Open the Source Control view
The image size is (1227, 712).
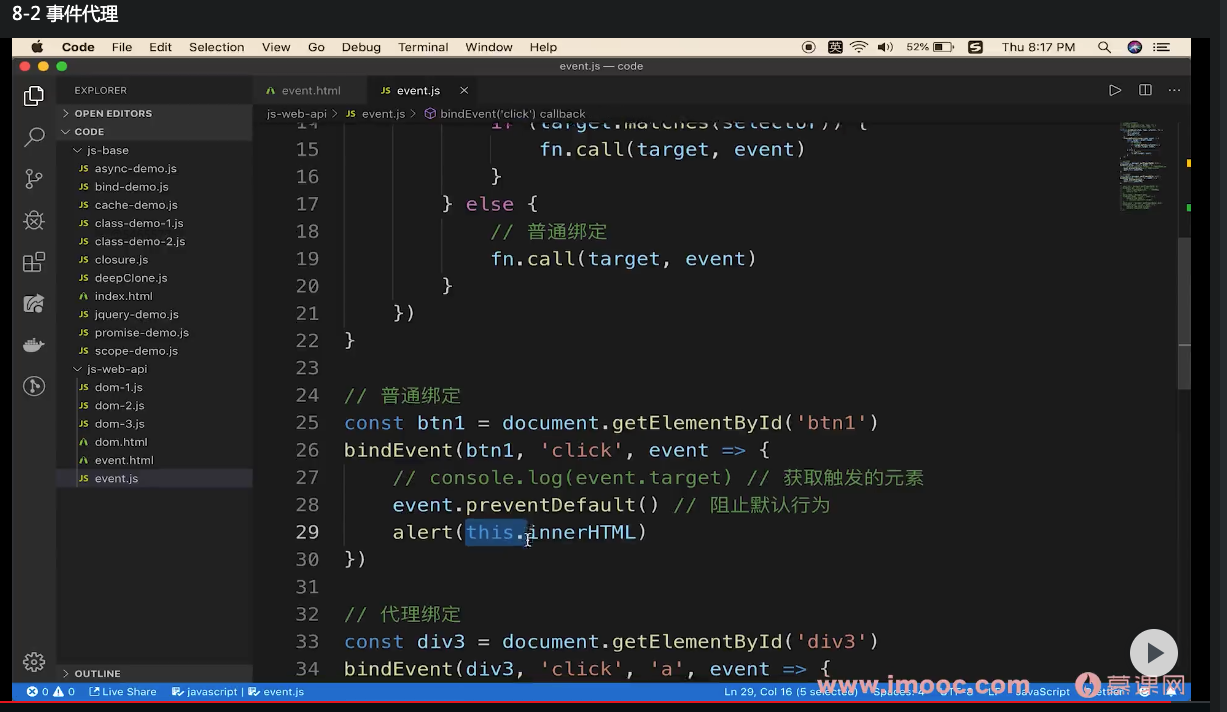click(34, 179)
